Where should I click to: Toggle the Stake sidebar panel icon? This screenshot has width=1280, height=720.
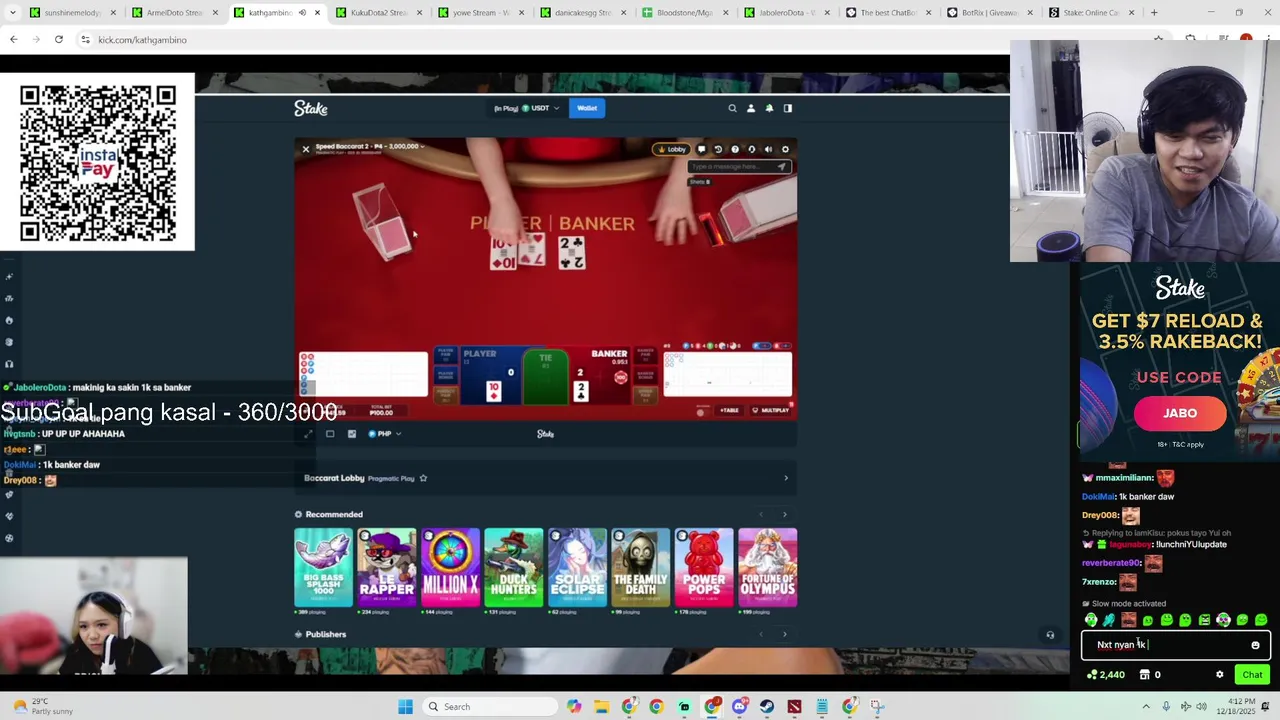[788, 108]
